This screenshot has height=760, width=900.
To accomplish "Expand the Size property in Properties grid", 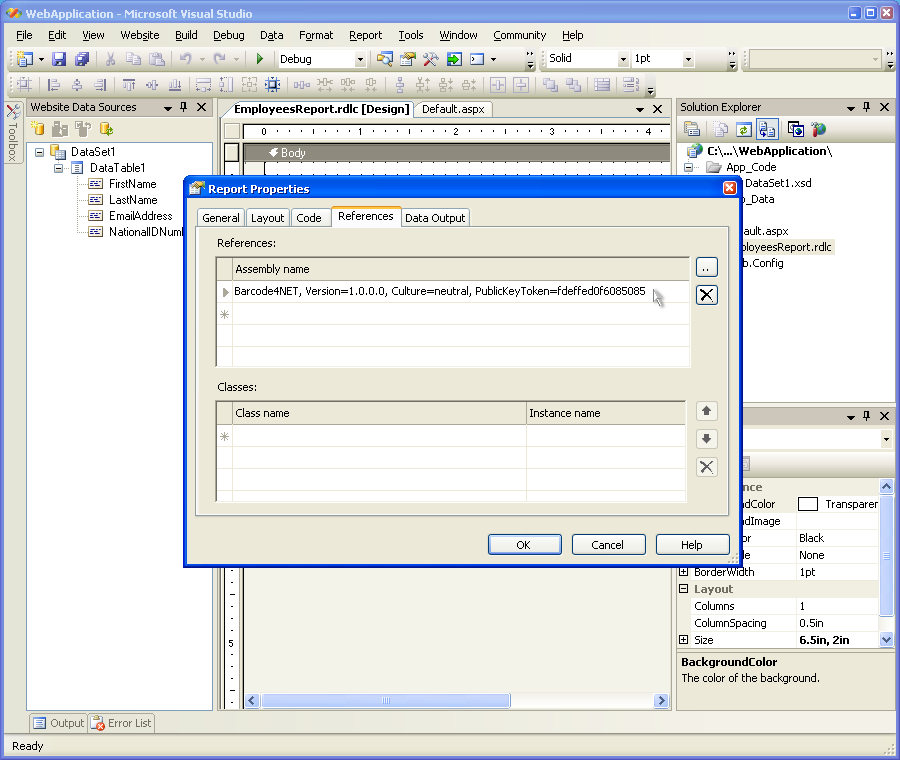I will [x=684, y=640].
